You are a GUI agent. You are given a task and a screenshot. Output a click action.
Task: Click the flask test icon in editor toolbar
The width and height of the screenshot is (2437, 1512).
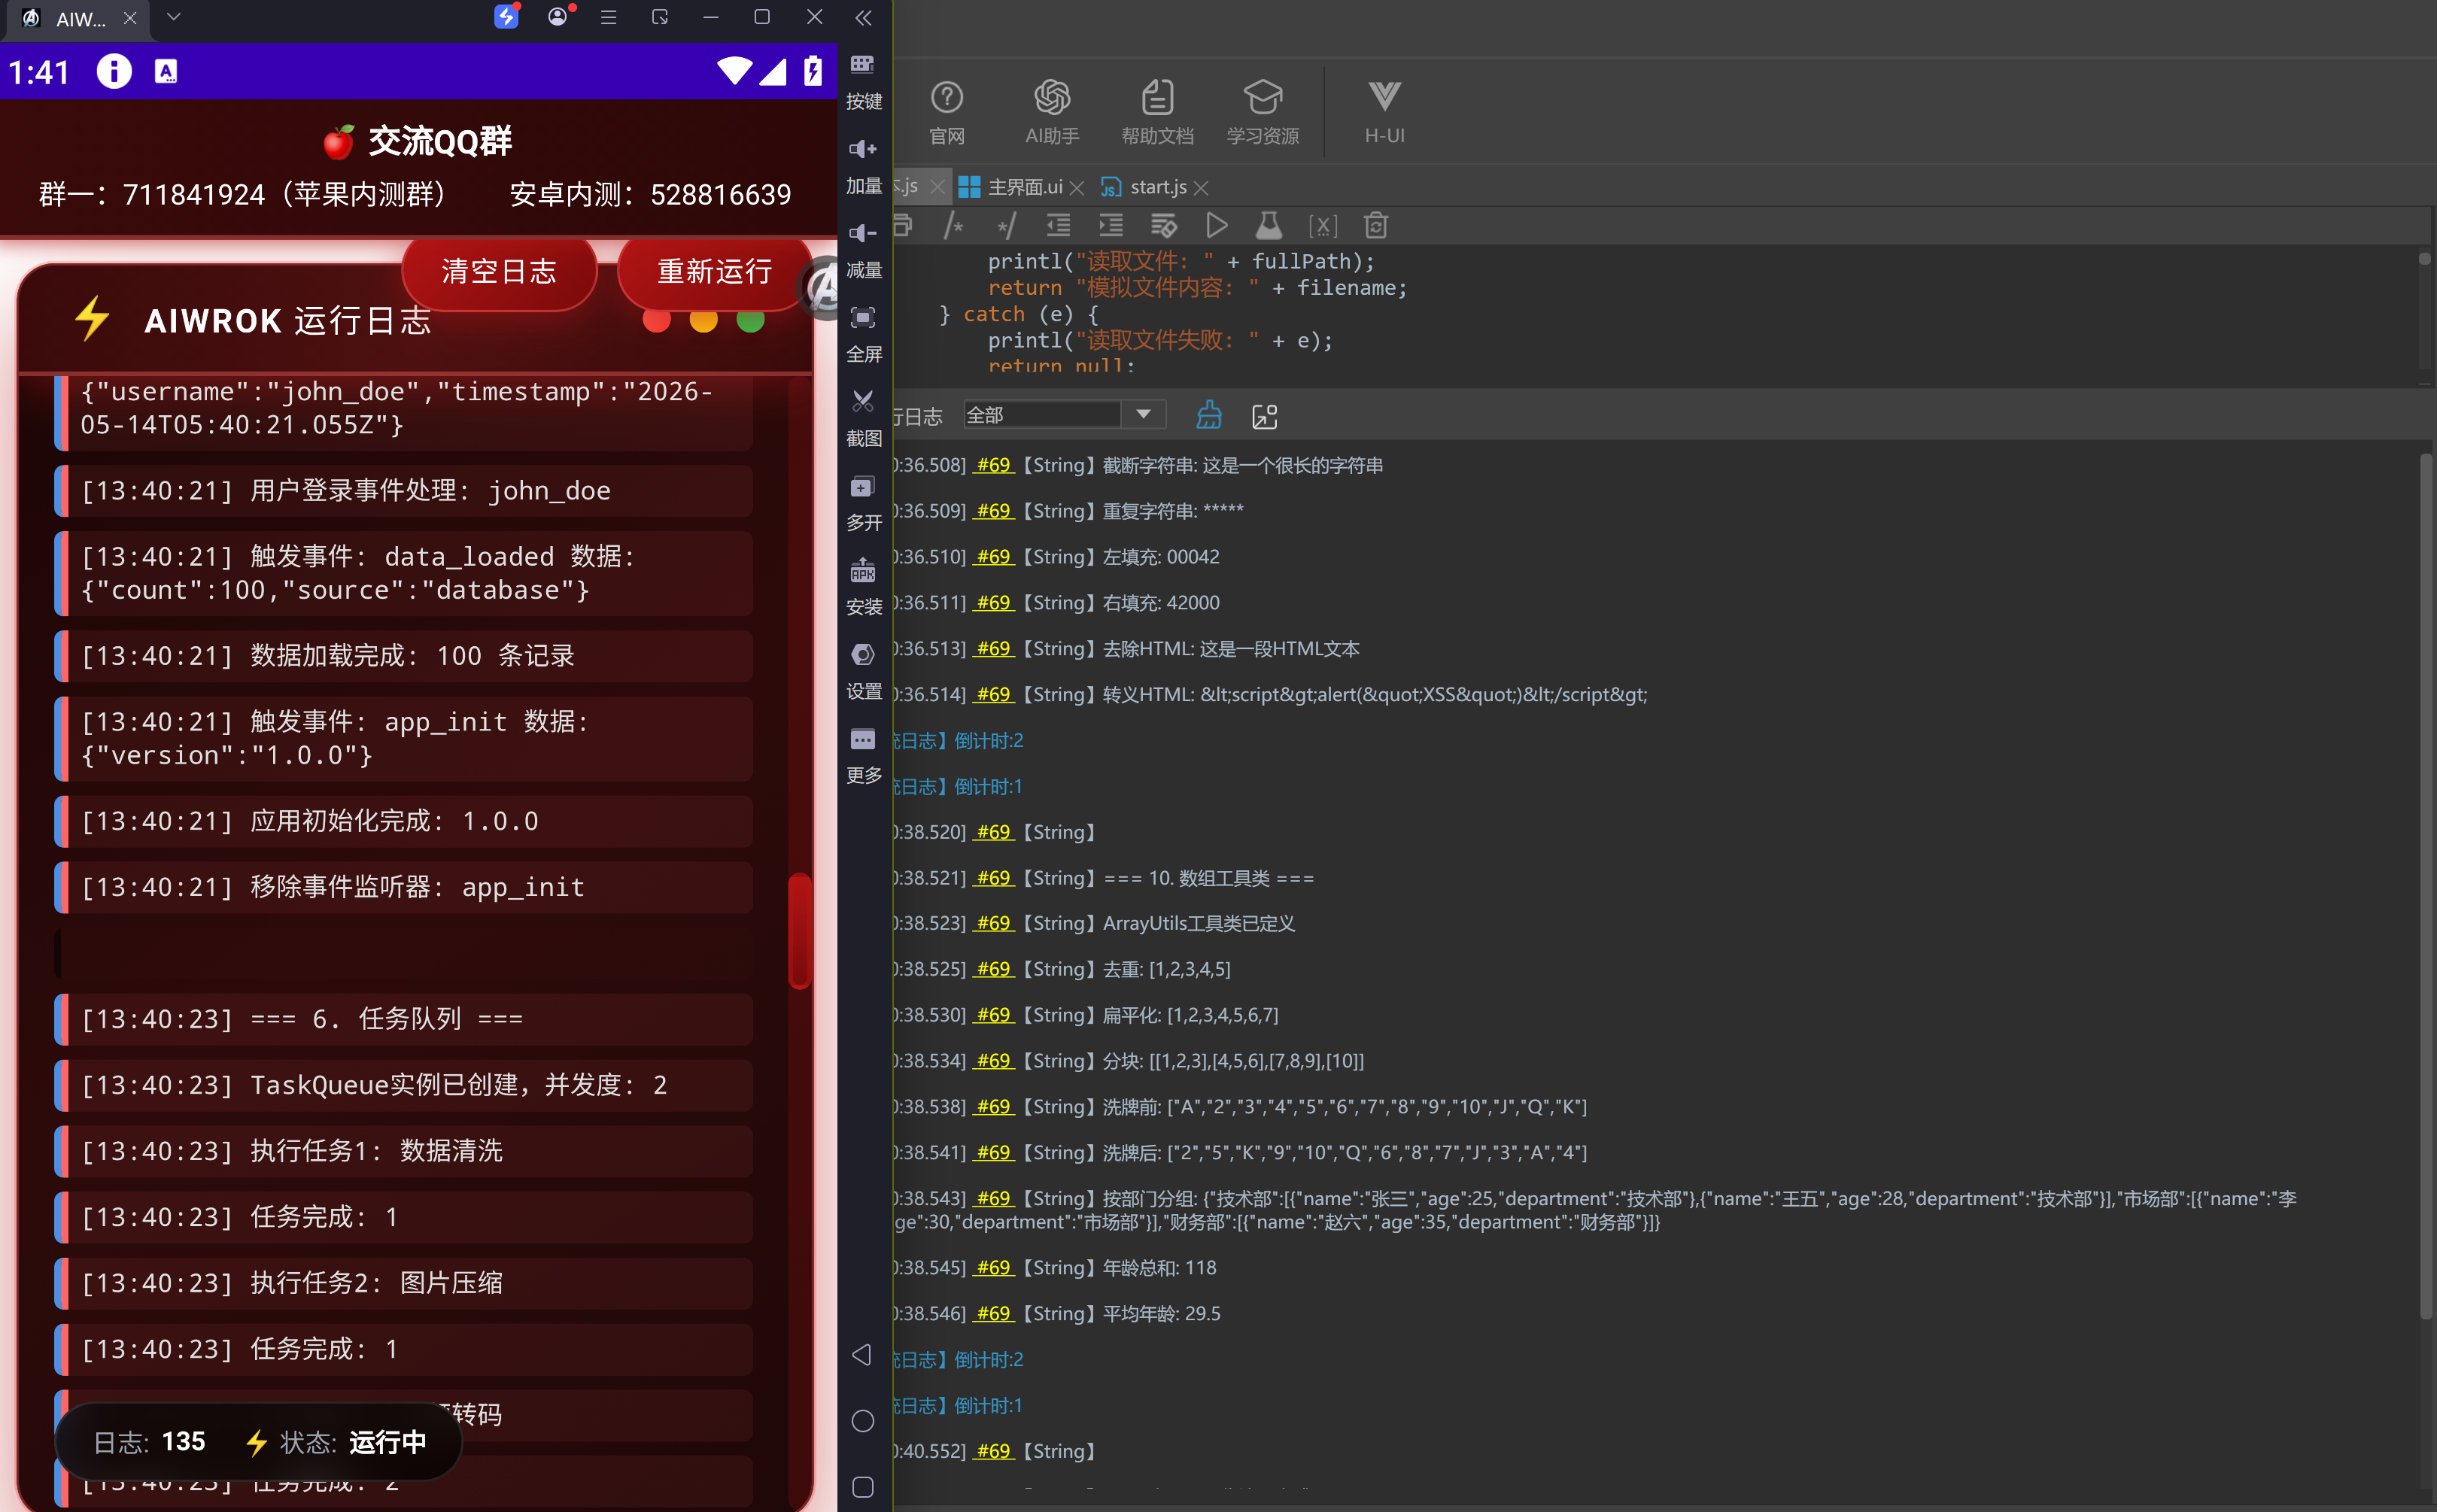coord(1269,226)
